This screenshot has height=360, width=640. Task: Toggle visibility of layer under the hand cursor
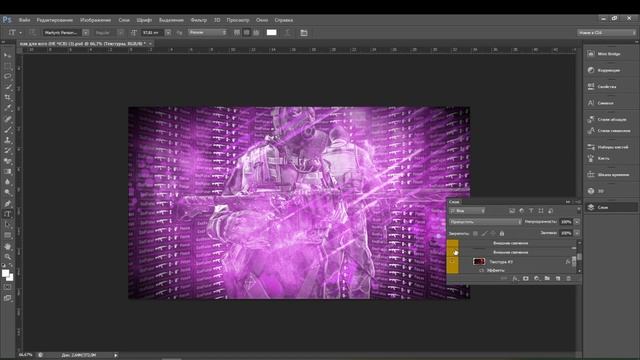coord(453,252)
